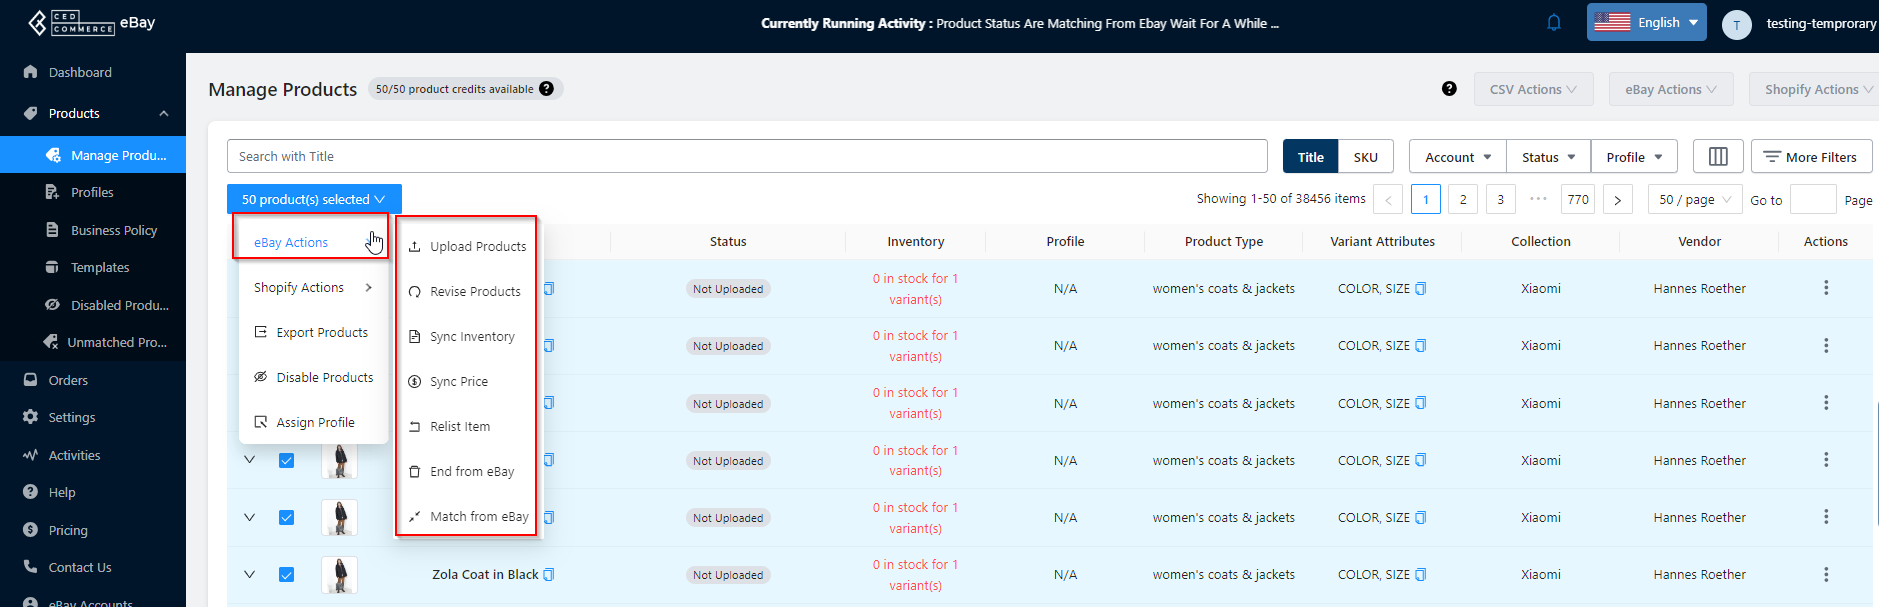Click the Help sidebar icon
Image resolution: width=1879 pixels, height=607 pixels.
tap(30, 492)
